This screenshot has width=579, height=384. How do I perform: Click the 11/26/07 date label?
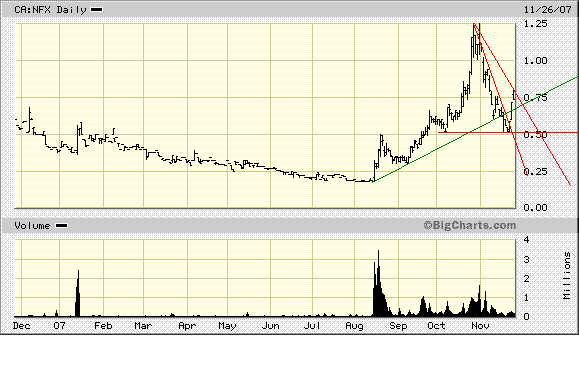pos(548,10)
